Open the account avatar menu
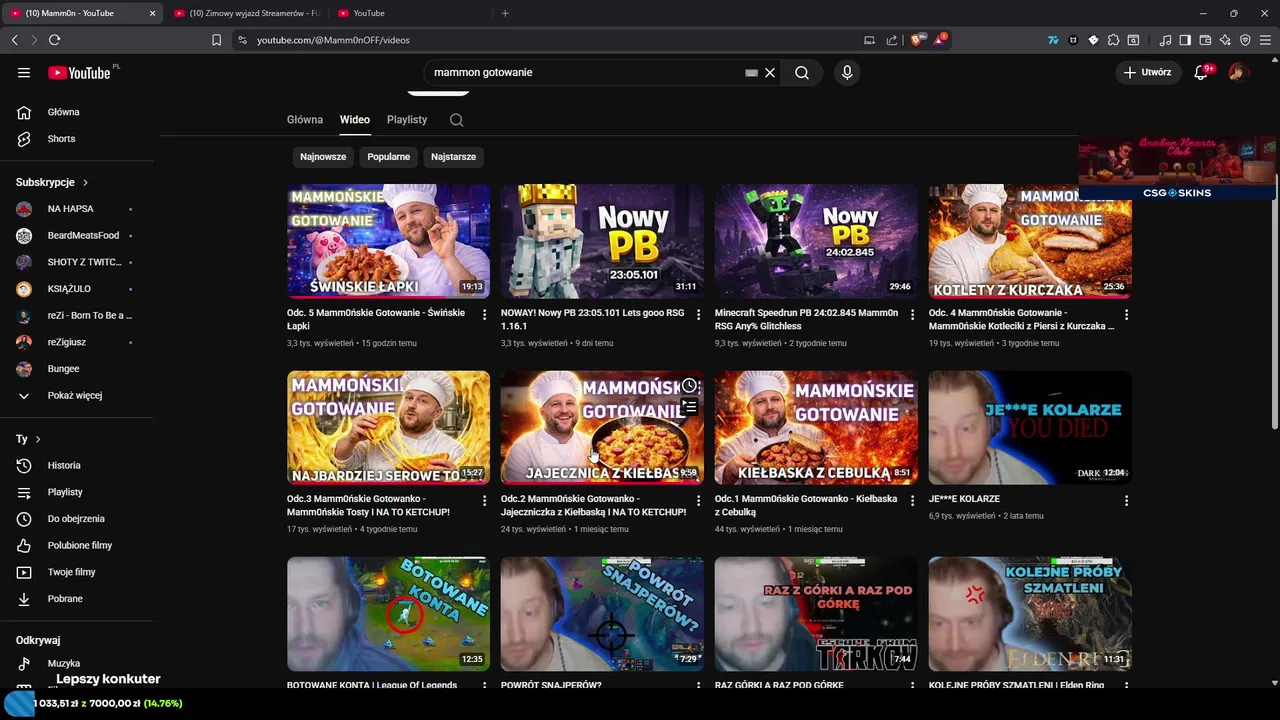Image resolution: width=1280 pixels, height=720 pixels. coord(1238,72)
